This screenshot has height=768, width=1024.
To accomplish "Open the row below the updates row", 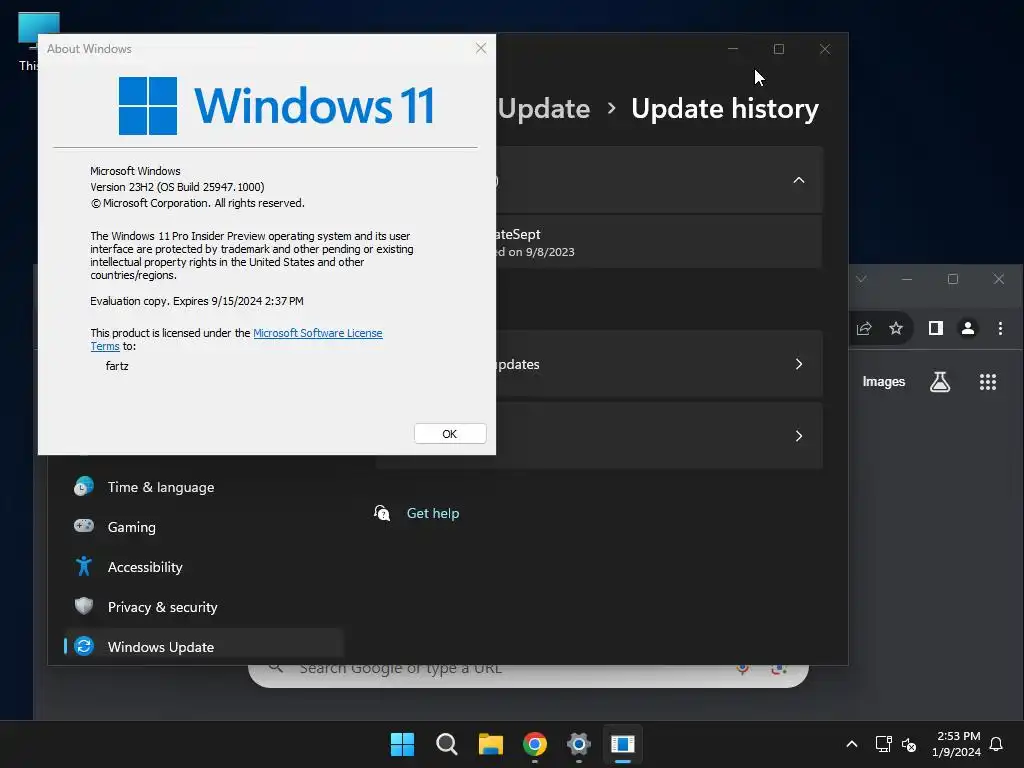I will click(x=658, y=436).
